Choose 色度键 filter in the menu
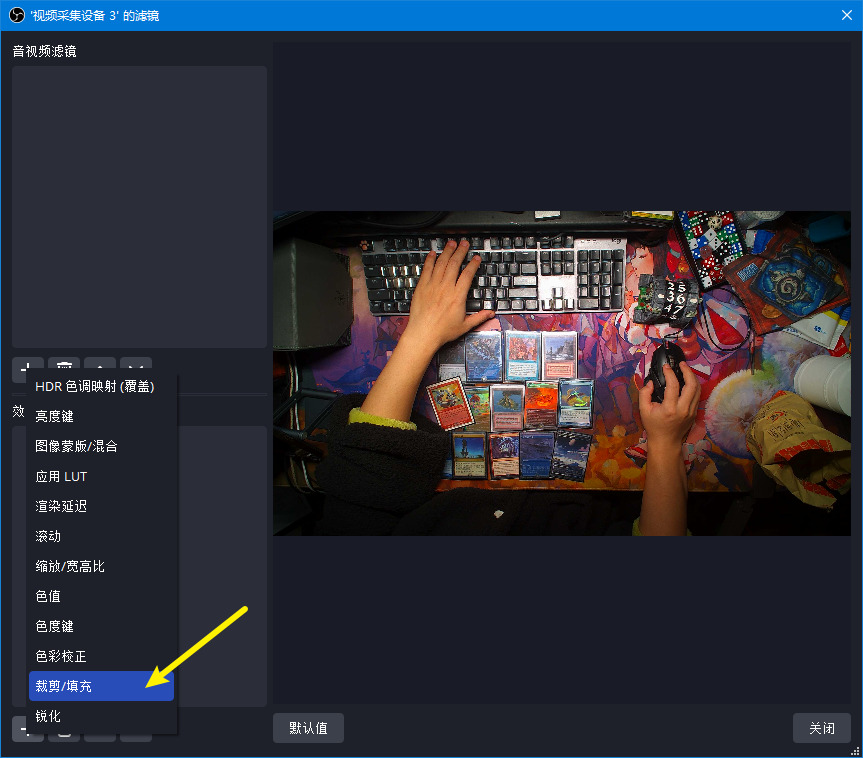This screenshot has width=863, height=758. coord(101,626)
